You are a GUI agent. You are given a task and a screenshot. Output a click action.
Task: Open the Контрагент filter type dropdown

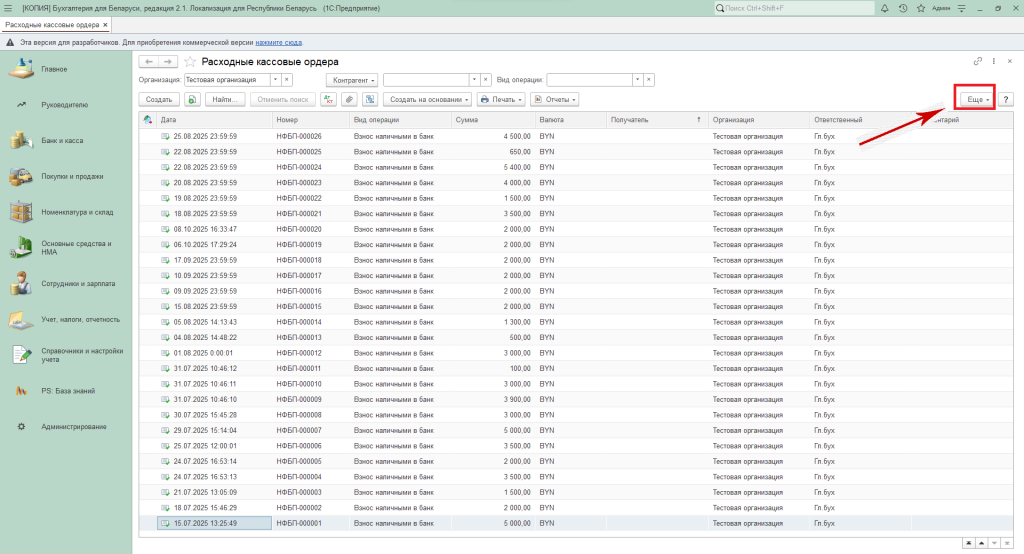pyautogui.click(x=352, y=79)
